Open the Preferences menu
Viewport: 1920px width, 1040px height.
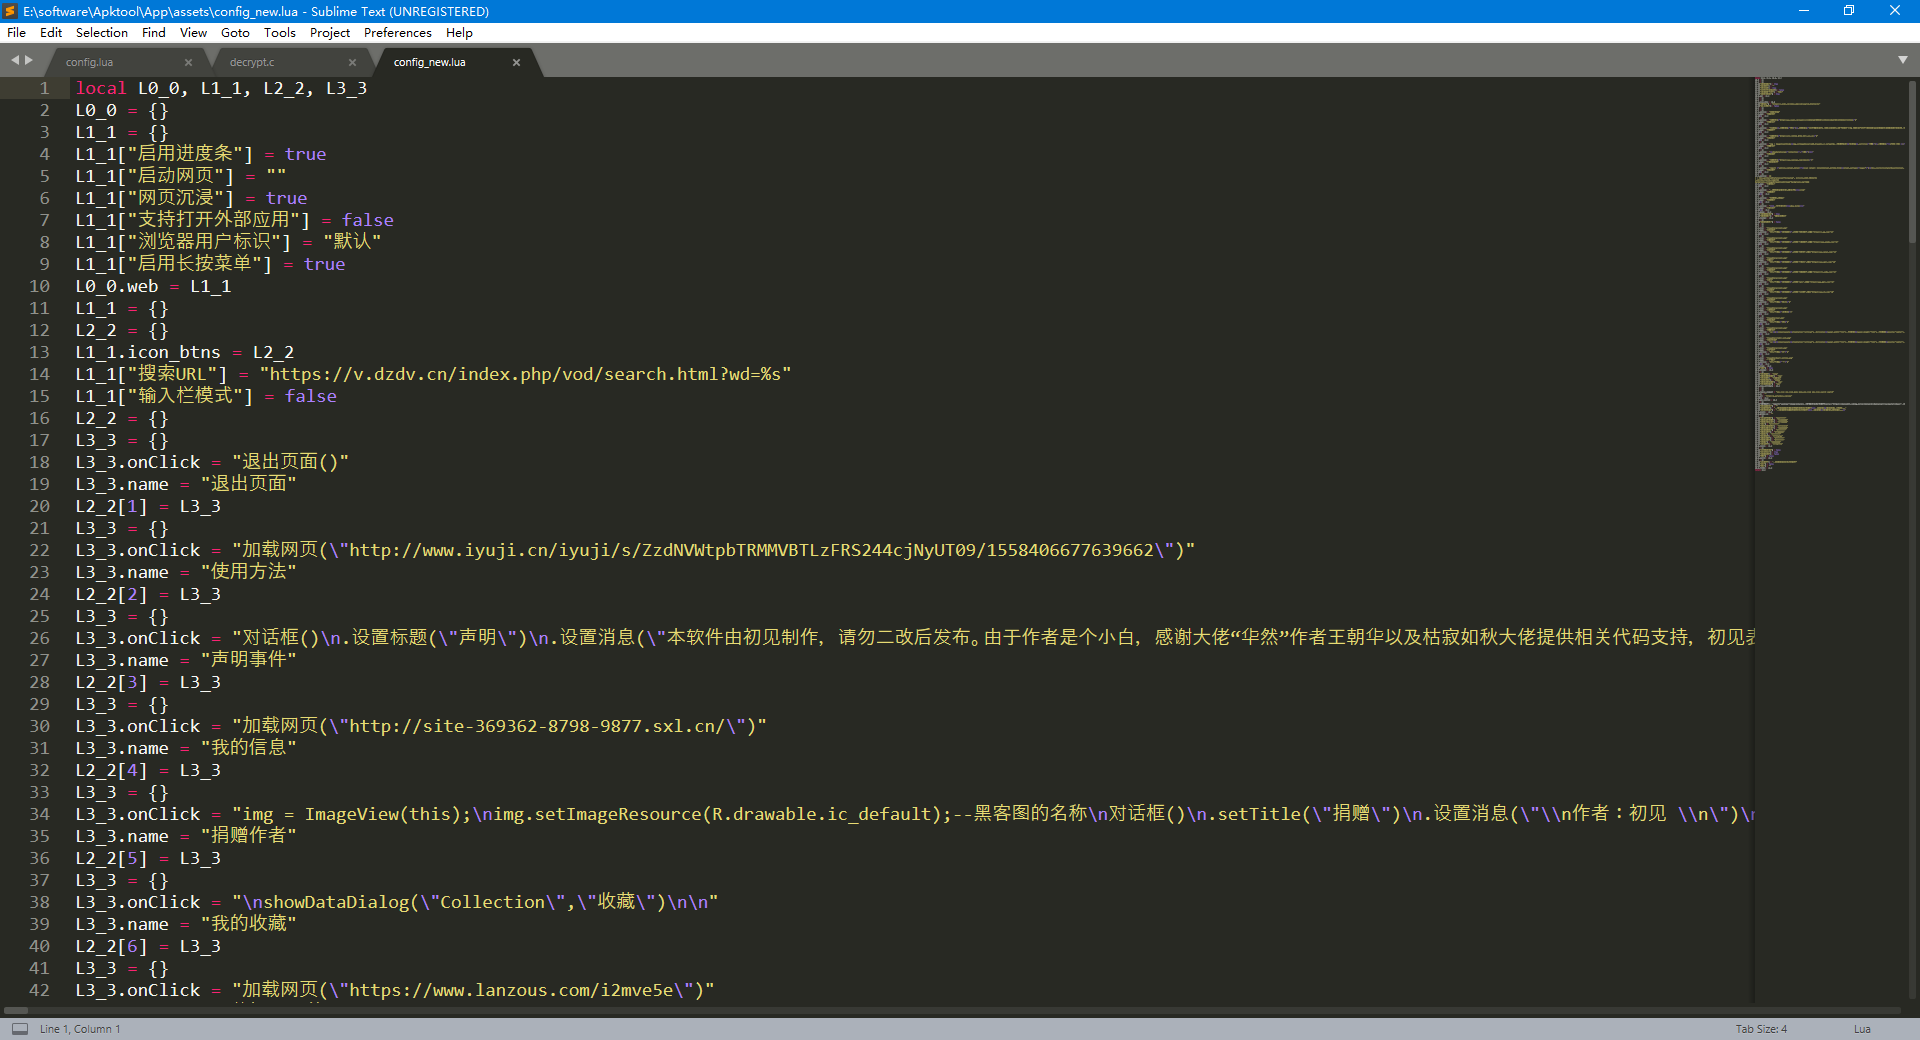(x=397, y=32)
